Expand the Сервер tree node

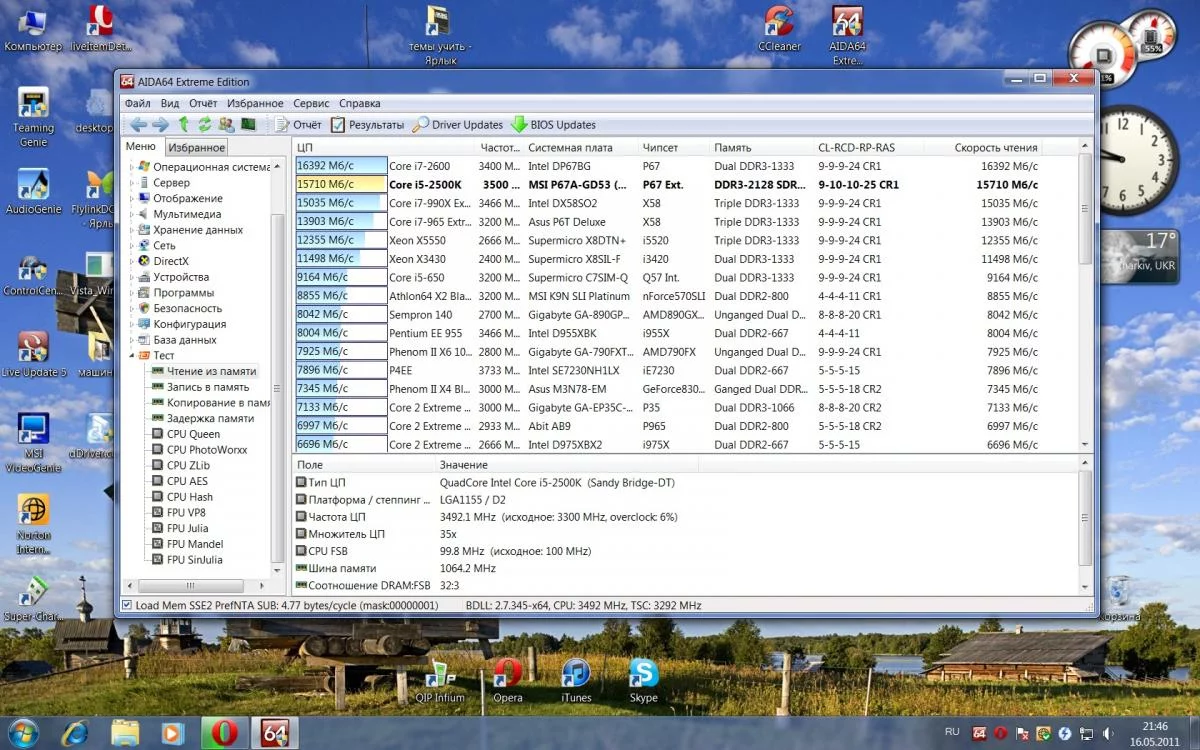point(132,183)
